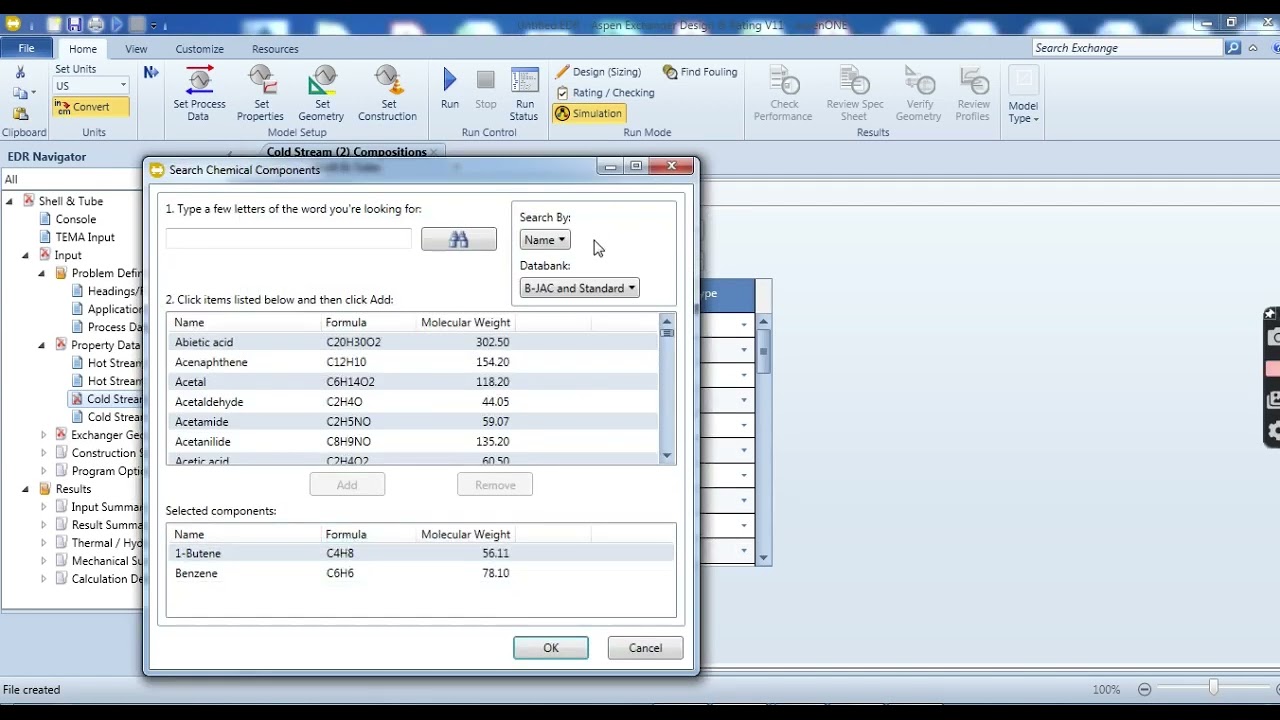
Task: Click the greyed Stop button in Run Control
Action: pos(486,89)
